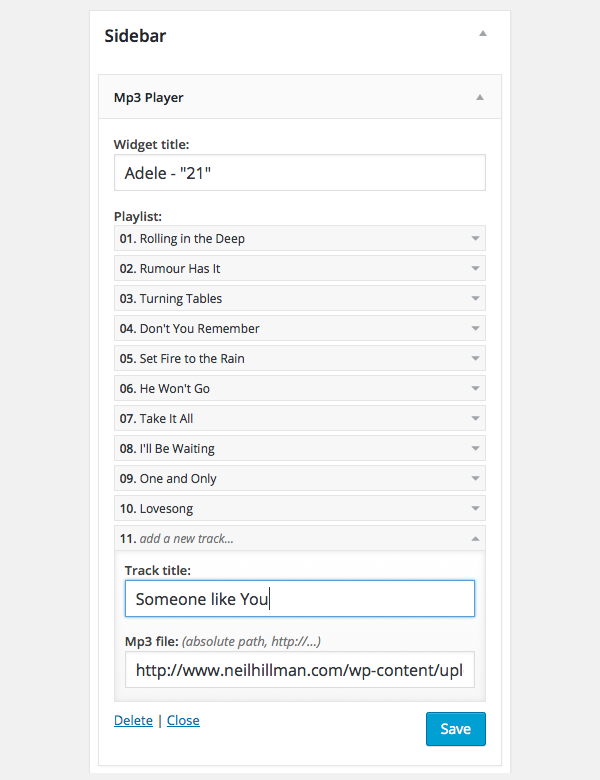Expand track 05 Set Fire to the Rain arrow
The width and height of the screenshot is (600, 780).
pos(475,359)
